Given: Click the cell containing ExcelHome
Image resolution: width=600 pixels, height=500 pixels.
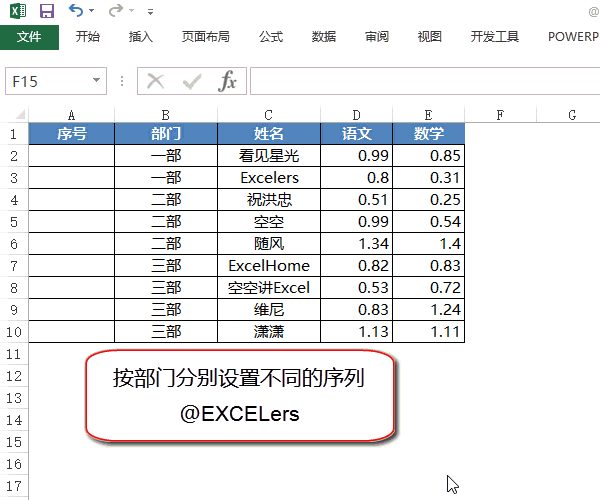Looking at the screenshot, I should pos(269,266).
